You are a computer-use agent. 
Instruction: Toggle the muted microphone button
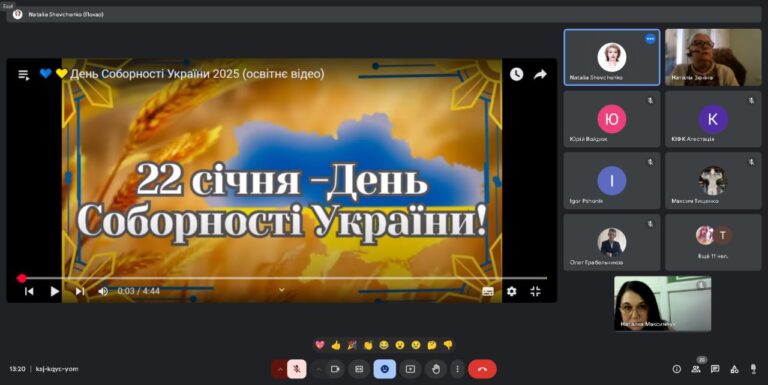coord(296,369)
